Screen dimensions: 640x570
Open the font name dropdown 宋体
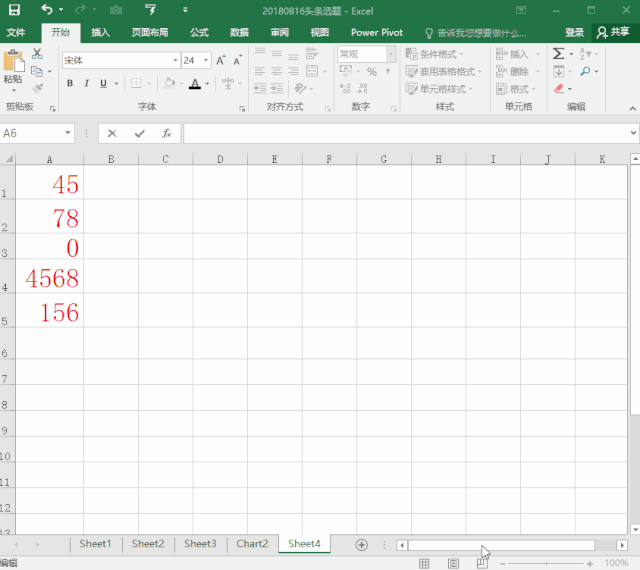176,60
